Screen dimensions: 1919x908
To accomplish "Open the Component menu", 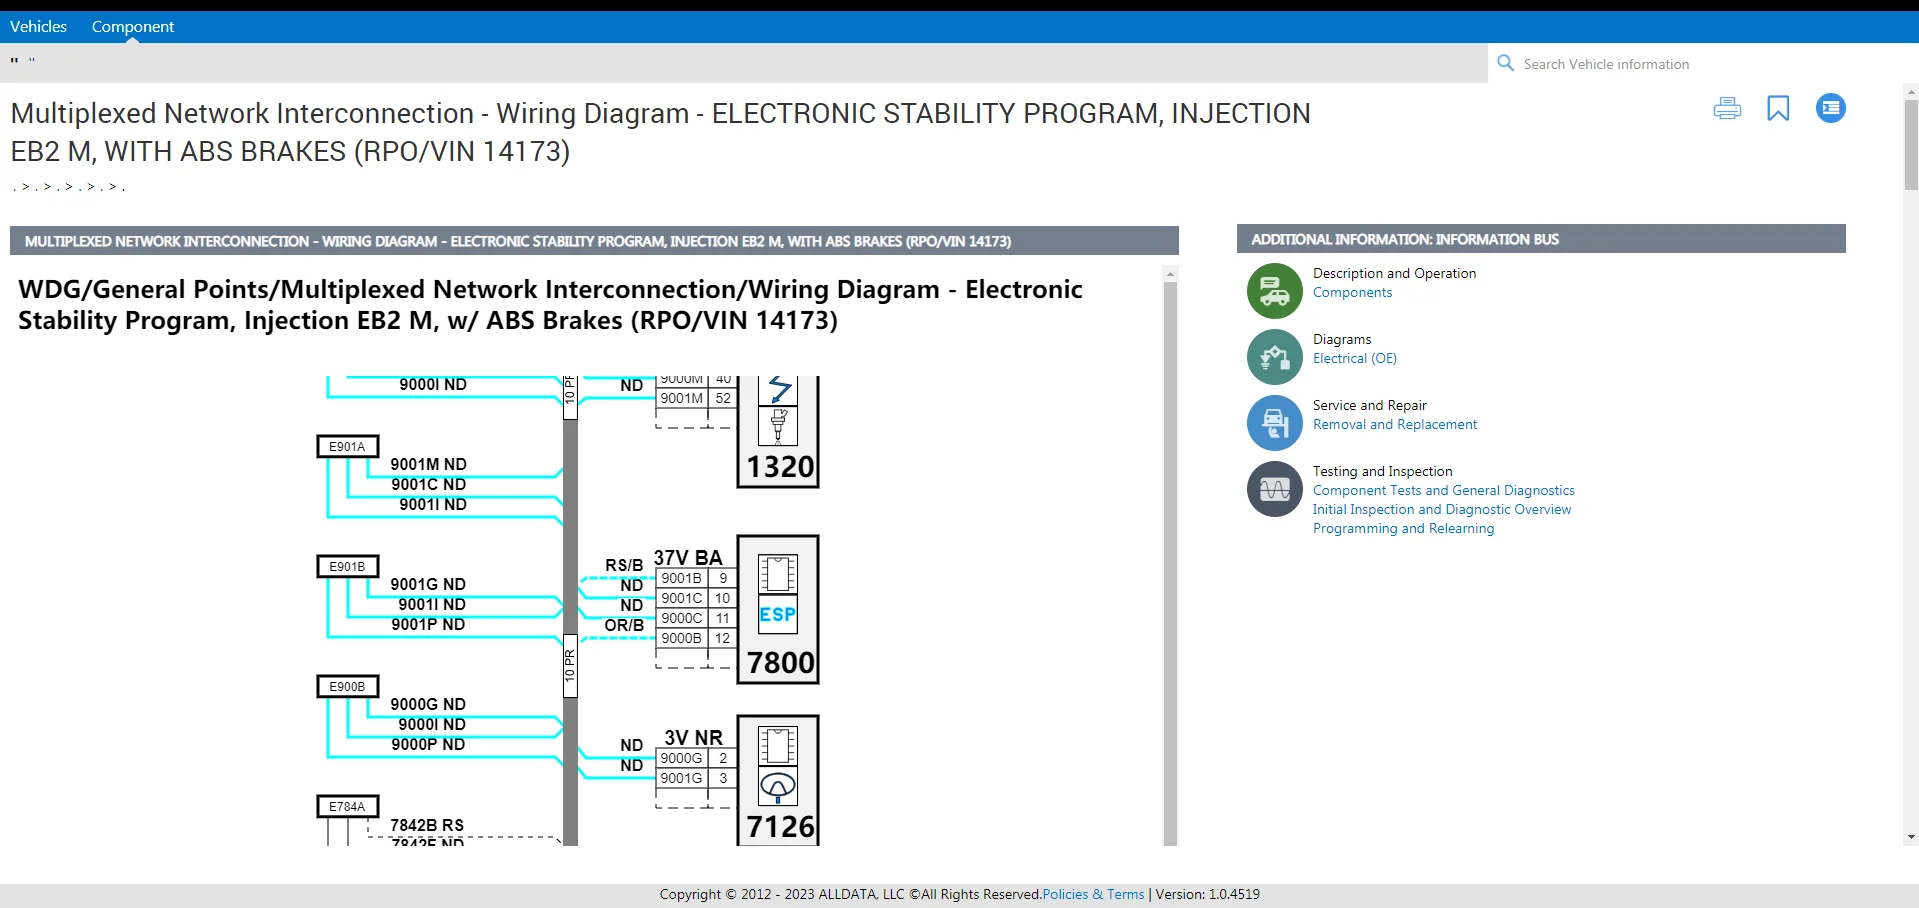I will coord(133,26).
